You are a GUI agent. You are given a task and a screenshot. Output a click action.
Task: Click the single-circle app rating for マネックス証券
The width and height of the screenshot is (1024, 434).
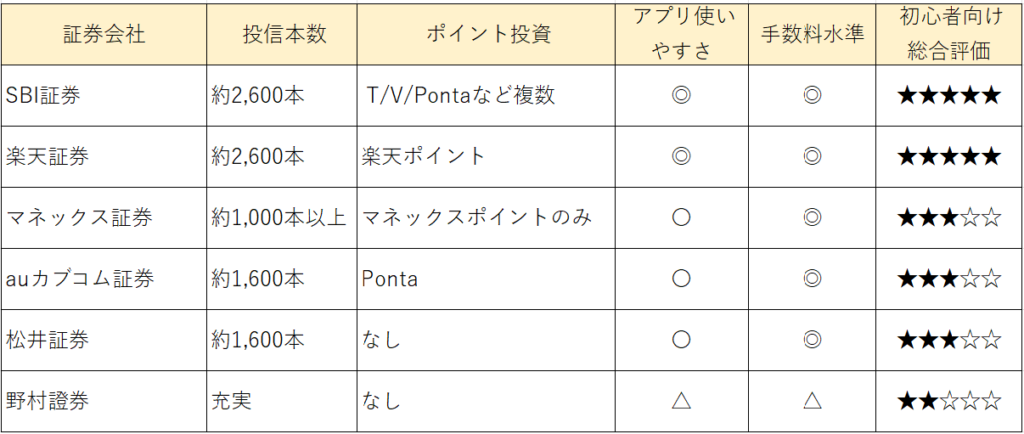click(681, 217)
